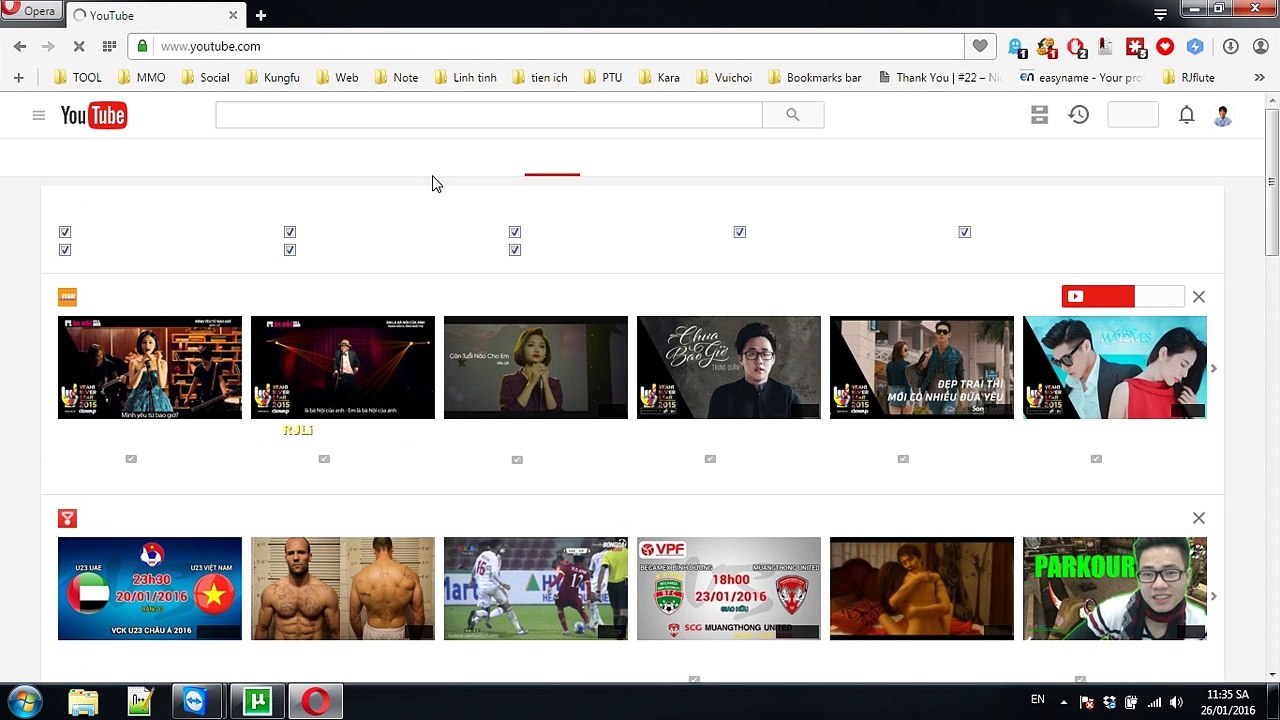Click the red YouTube subscribe button

1098,296
